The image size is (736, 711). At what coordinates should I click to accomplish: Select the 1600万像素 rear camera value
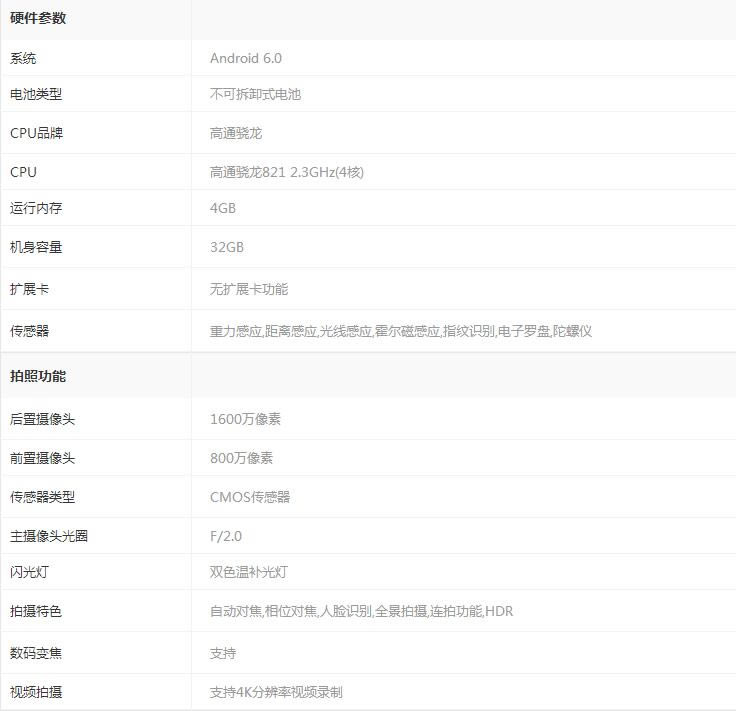(245, 419)
